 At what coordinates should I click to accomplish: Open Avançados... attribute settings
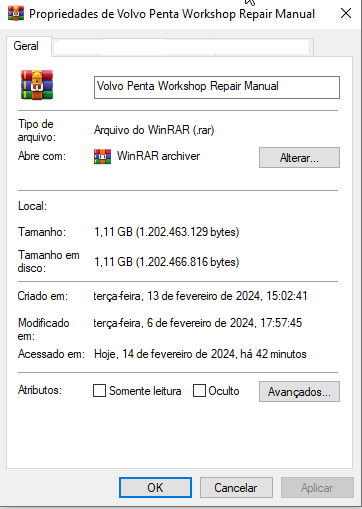(299, 392)
